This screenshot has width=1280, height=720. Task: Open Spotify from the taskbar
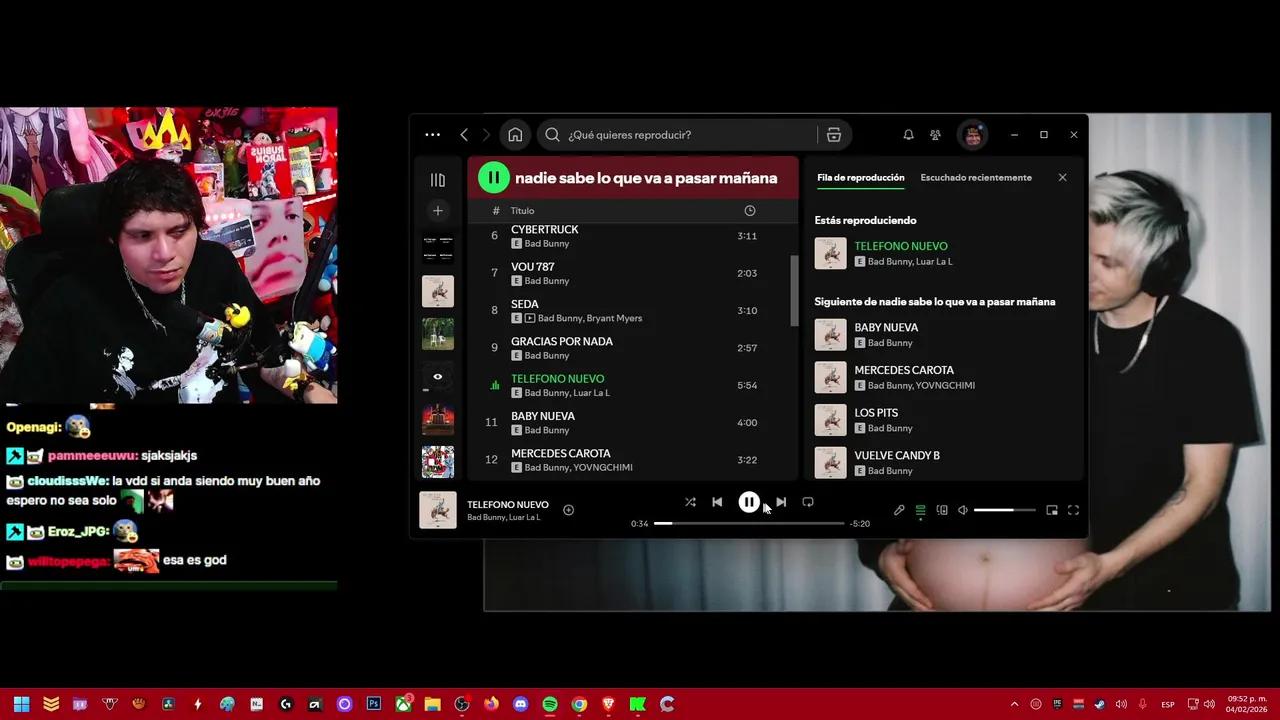[x=550, y=704]
